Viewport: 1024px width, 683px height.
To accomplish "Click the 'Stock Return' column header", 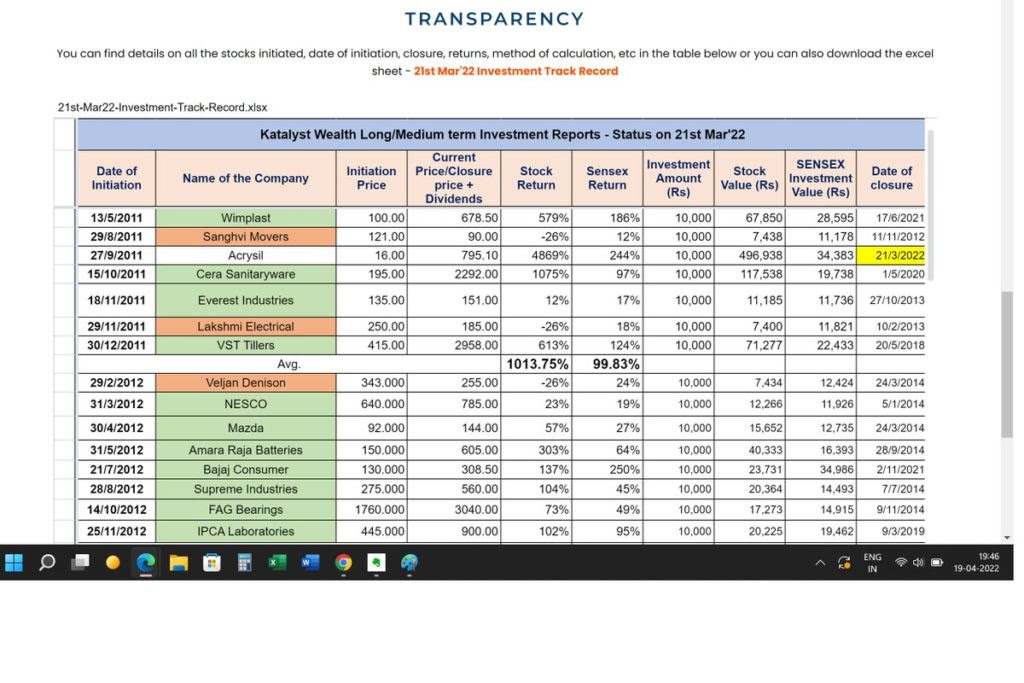I will tap(536, 178).
